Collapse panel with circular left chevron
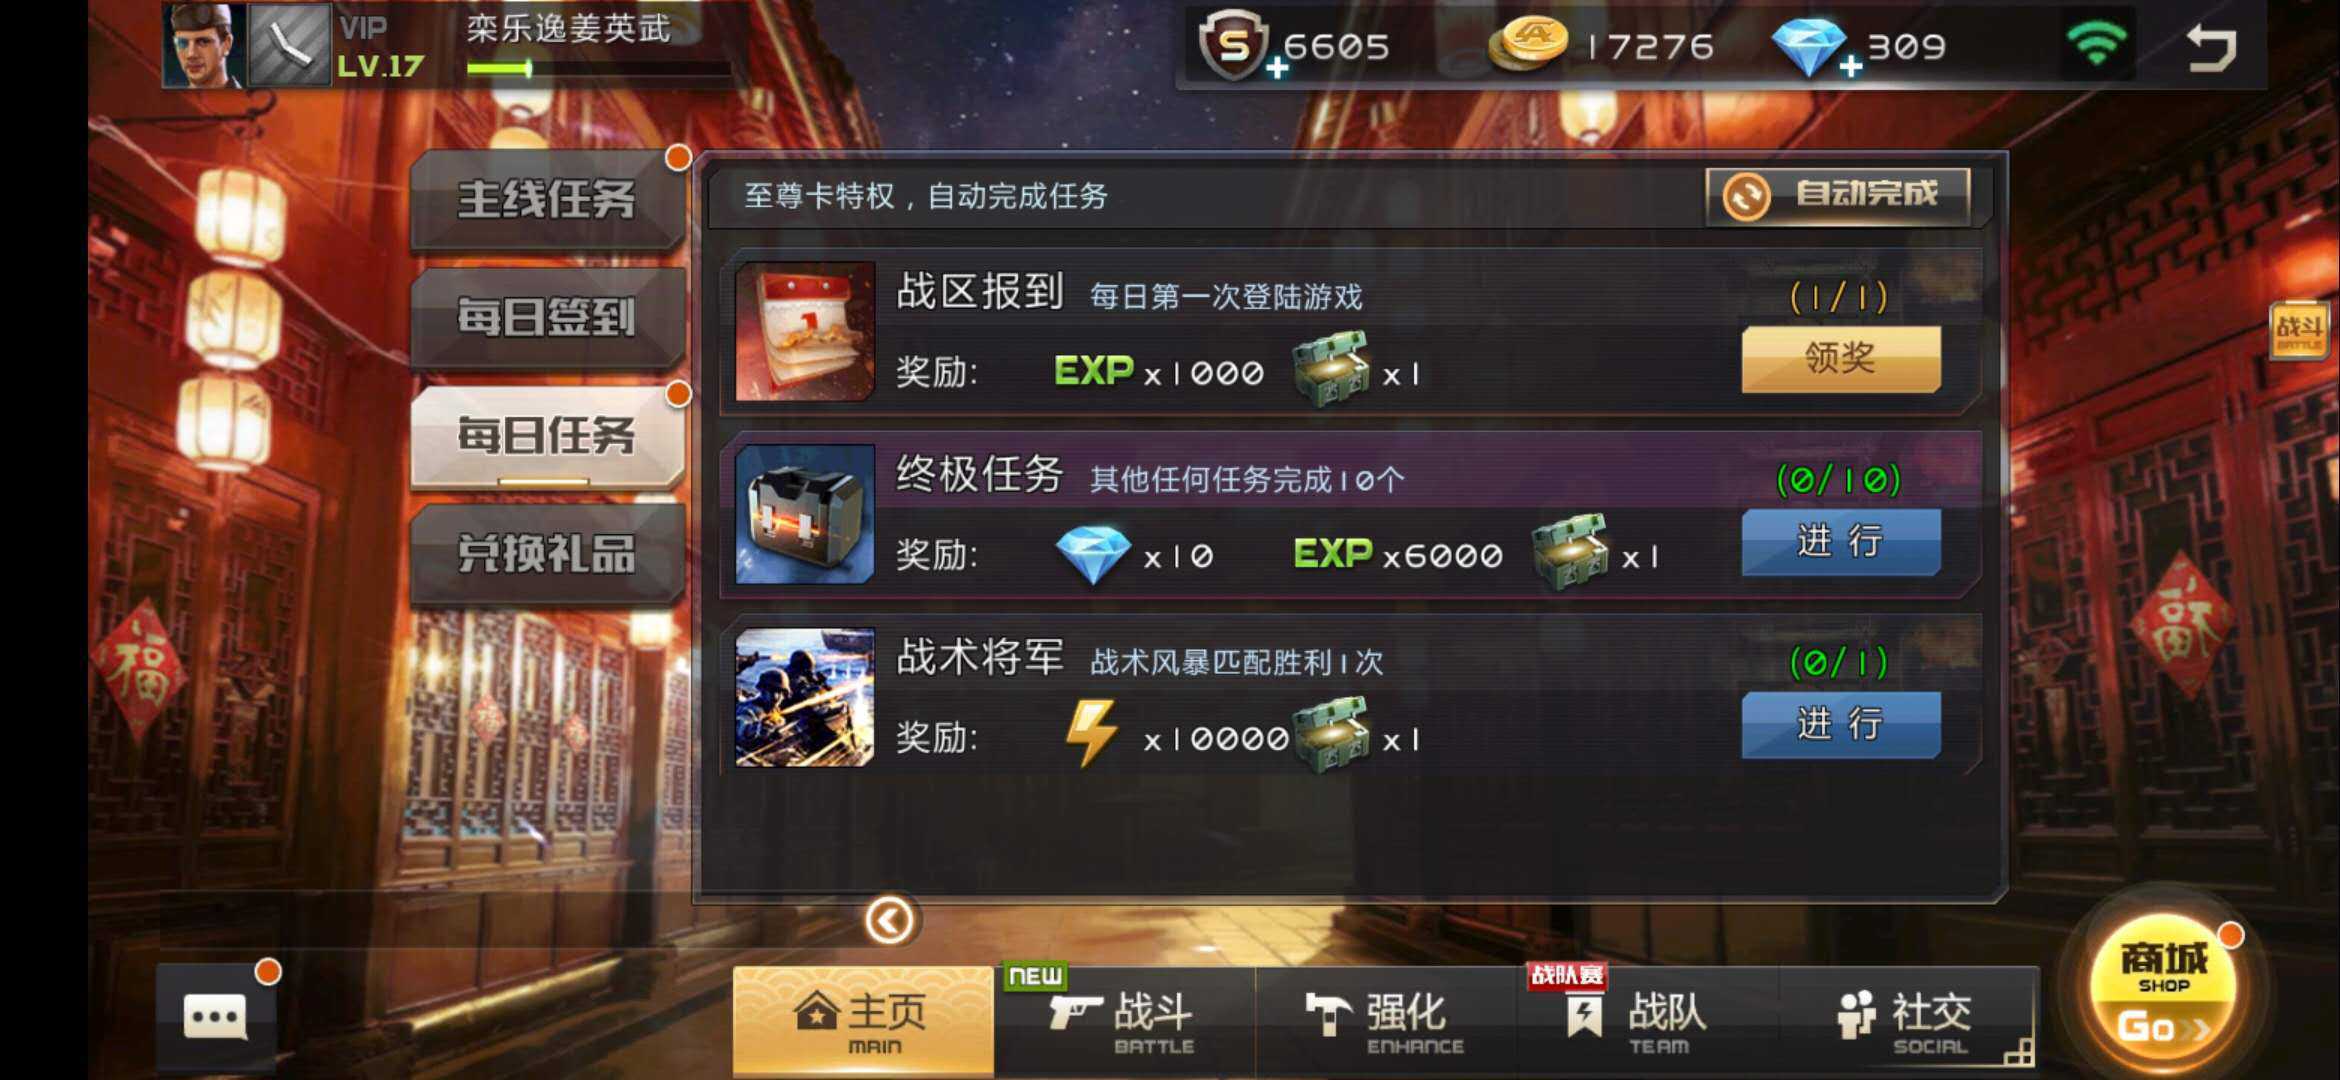 point(888,920)
